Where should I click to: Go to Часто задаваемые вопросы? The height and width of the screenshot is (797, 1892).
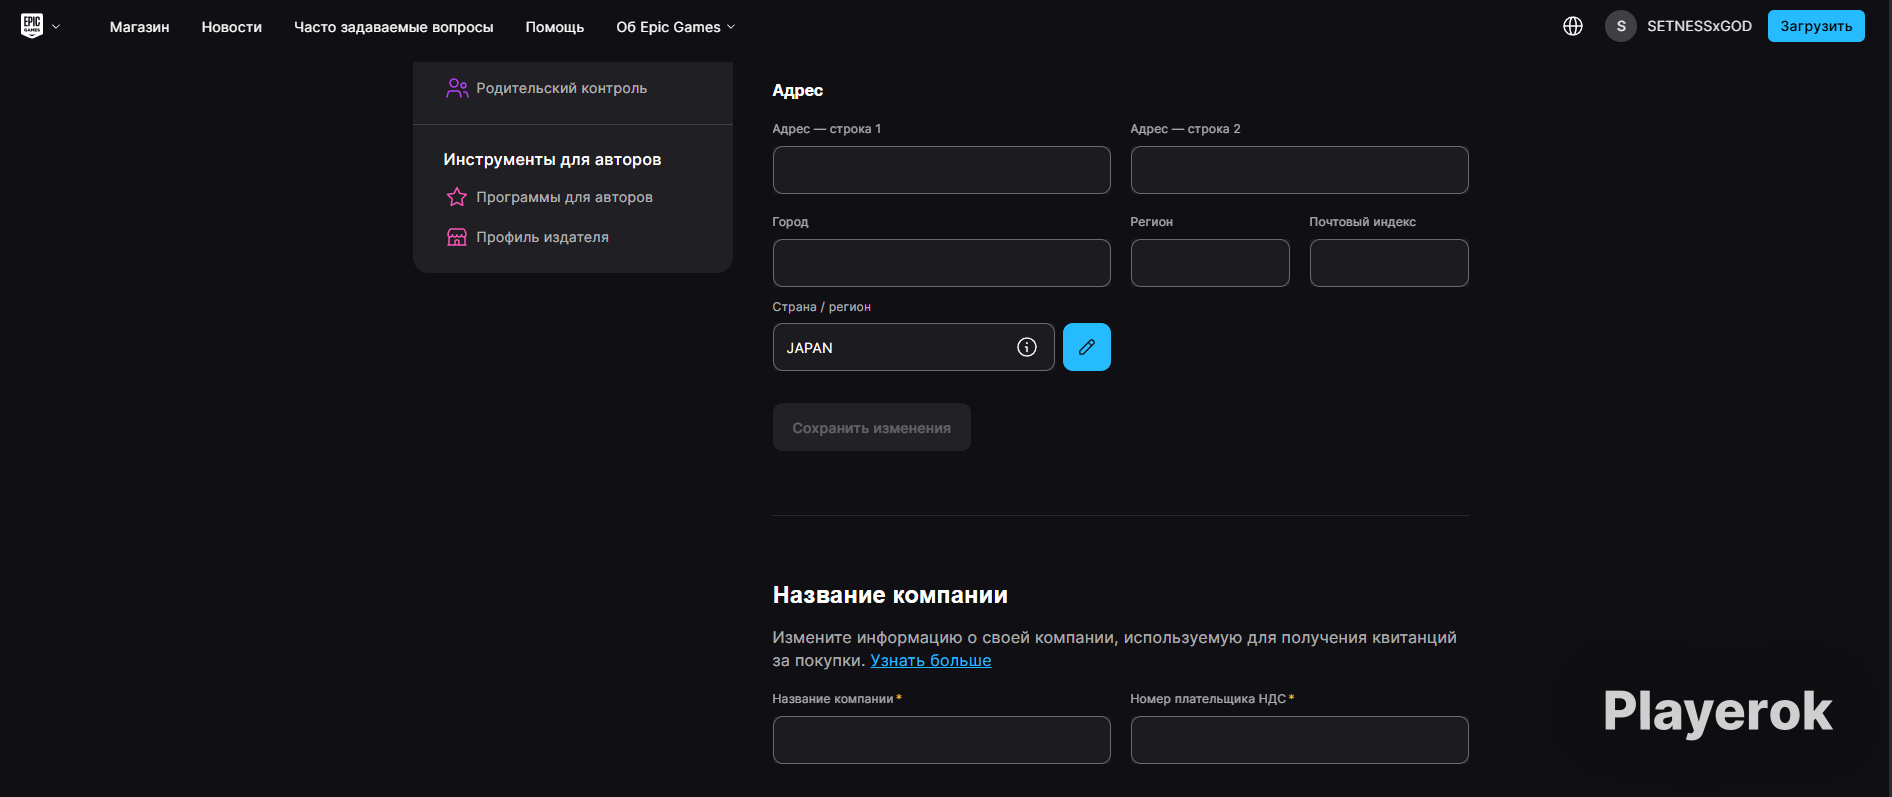[394, 27]
